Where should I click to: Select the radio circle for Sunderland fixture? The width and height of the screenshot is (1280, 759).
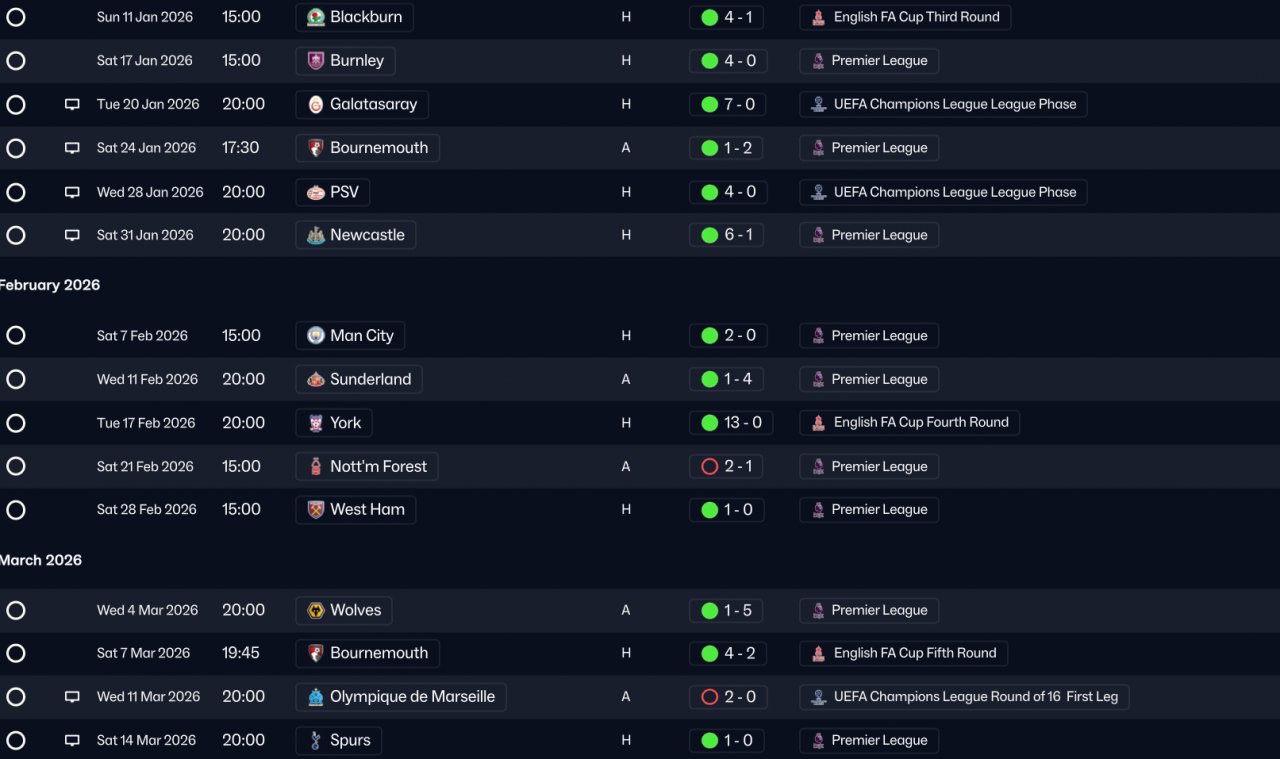tap(16, 379)
